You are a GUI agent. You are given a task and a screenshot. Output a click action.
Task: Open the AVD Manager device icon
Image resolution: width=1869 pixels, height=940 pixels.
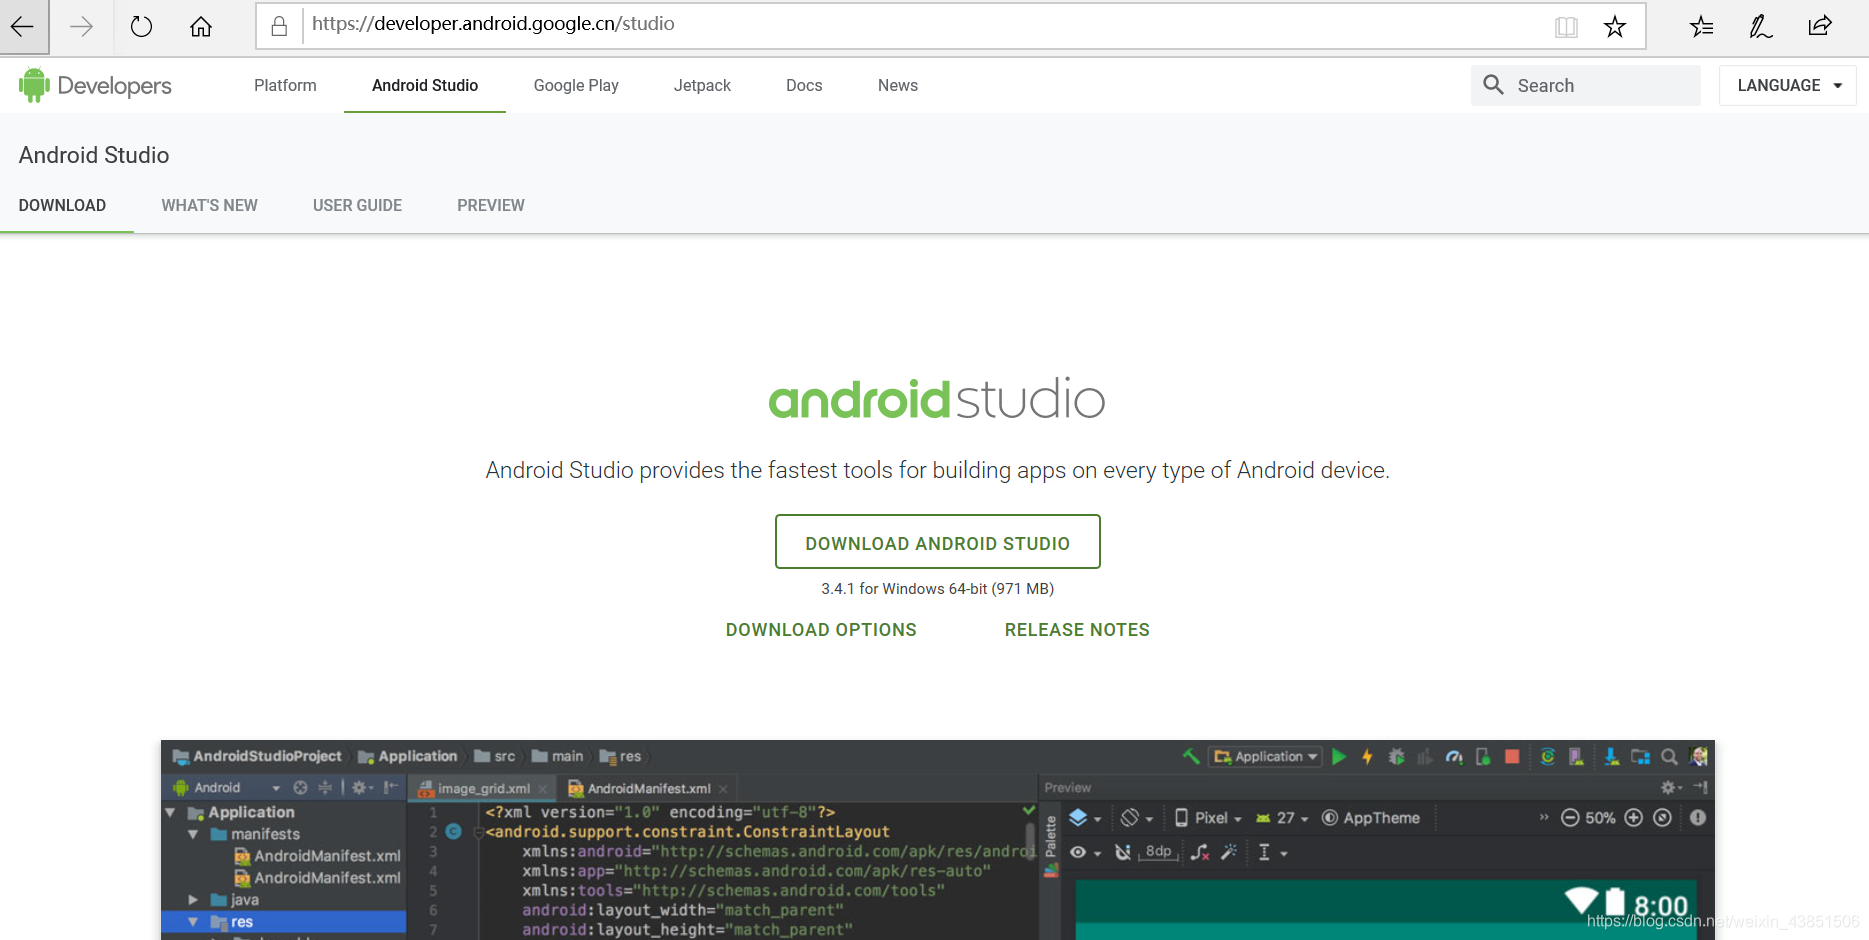(1576, 757)
